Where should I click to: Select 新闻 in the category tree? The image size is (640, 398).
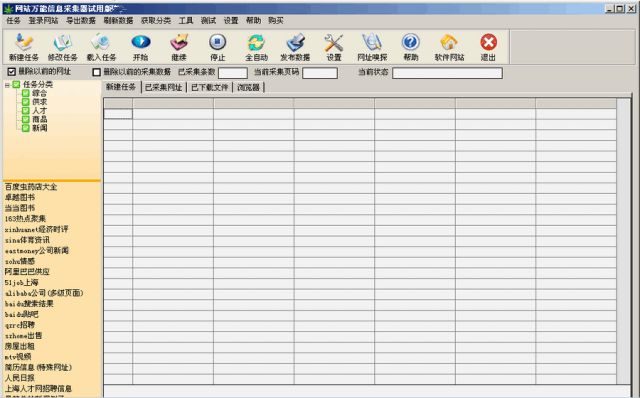pos(39,128)
